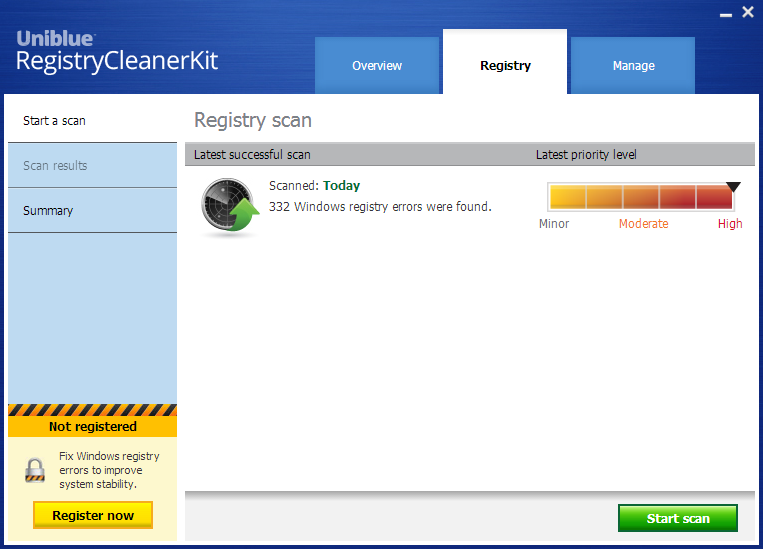The height and width of the screenshot is (549, 763).
Task: Close the RegistryCleanerKit window
Action: click(748, 12)
